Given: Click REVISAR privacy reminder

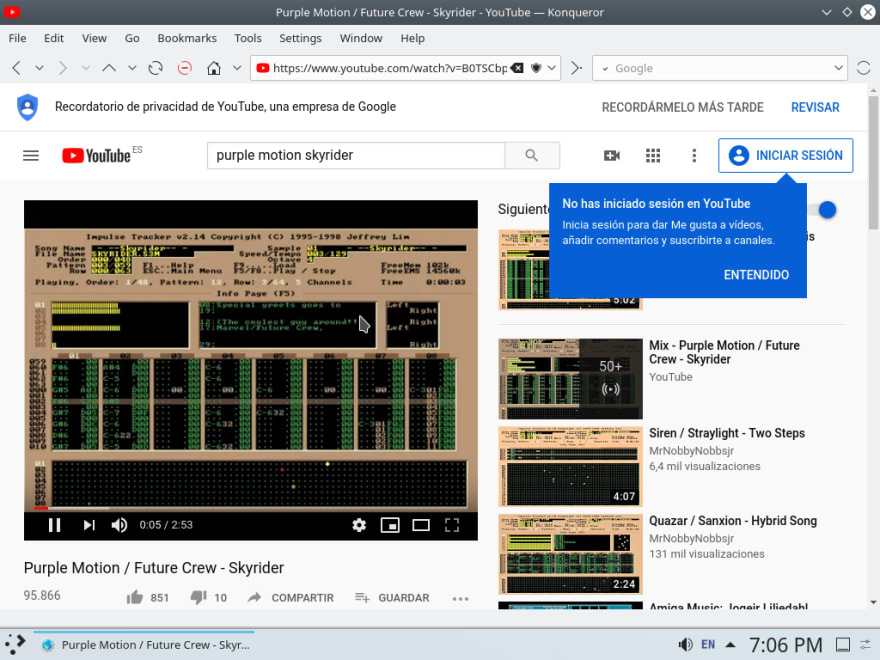Looking at the screenshot, I should tap(815, 107).
